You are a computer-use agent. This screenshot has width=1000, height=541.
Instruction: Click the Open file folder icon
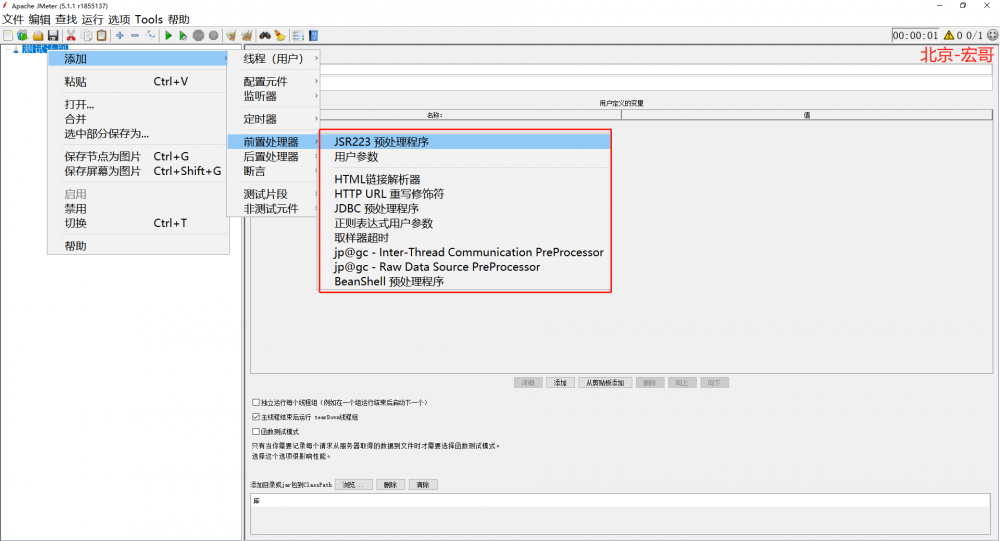click(38, 36)
